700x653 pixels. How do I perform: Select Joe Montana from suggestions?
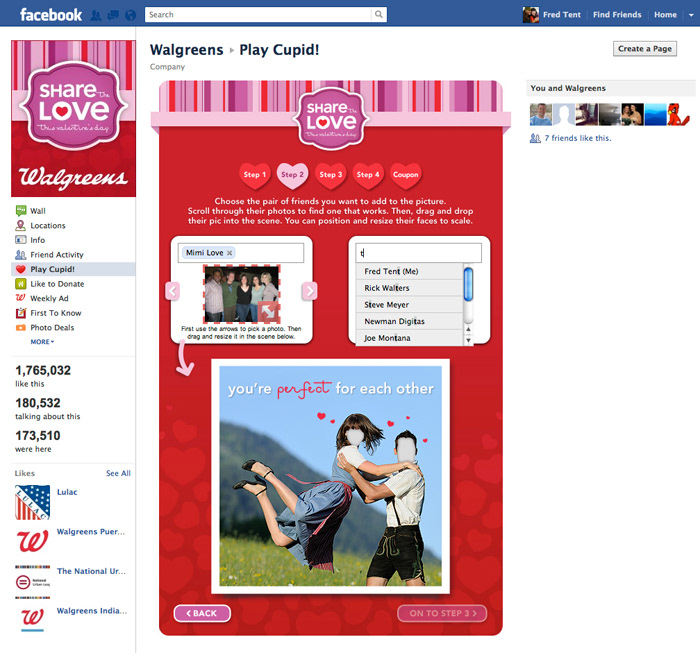click(x=409, y=338)
